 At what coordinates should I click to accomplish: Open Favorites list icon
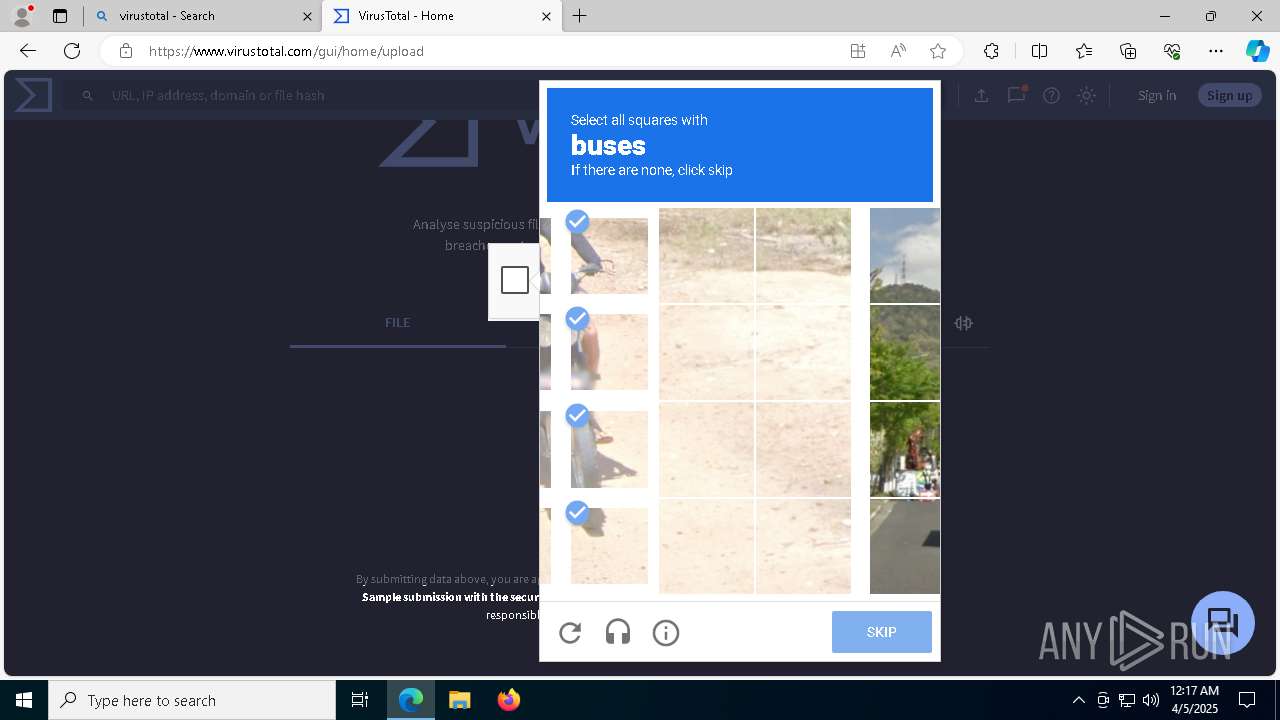[1084, 51]
